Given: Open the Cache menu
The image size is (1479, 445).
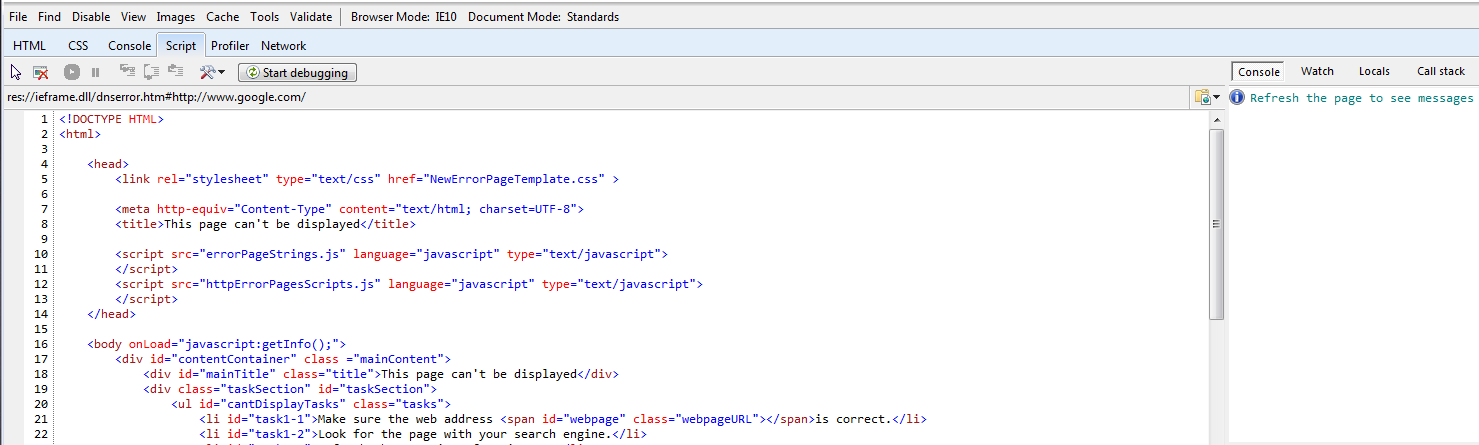Looking at the screenshot, I should 222,17.
